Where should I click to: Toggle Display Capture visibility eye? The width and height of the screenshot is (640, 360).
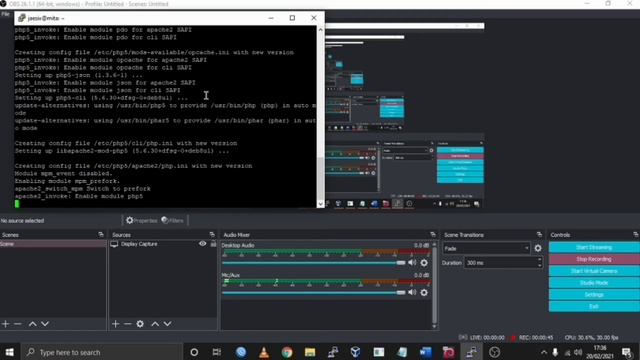pos(202,244)
